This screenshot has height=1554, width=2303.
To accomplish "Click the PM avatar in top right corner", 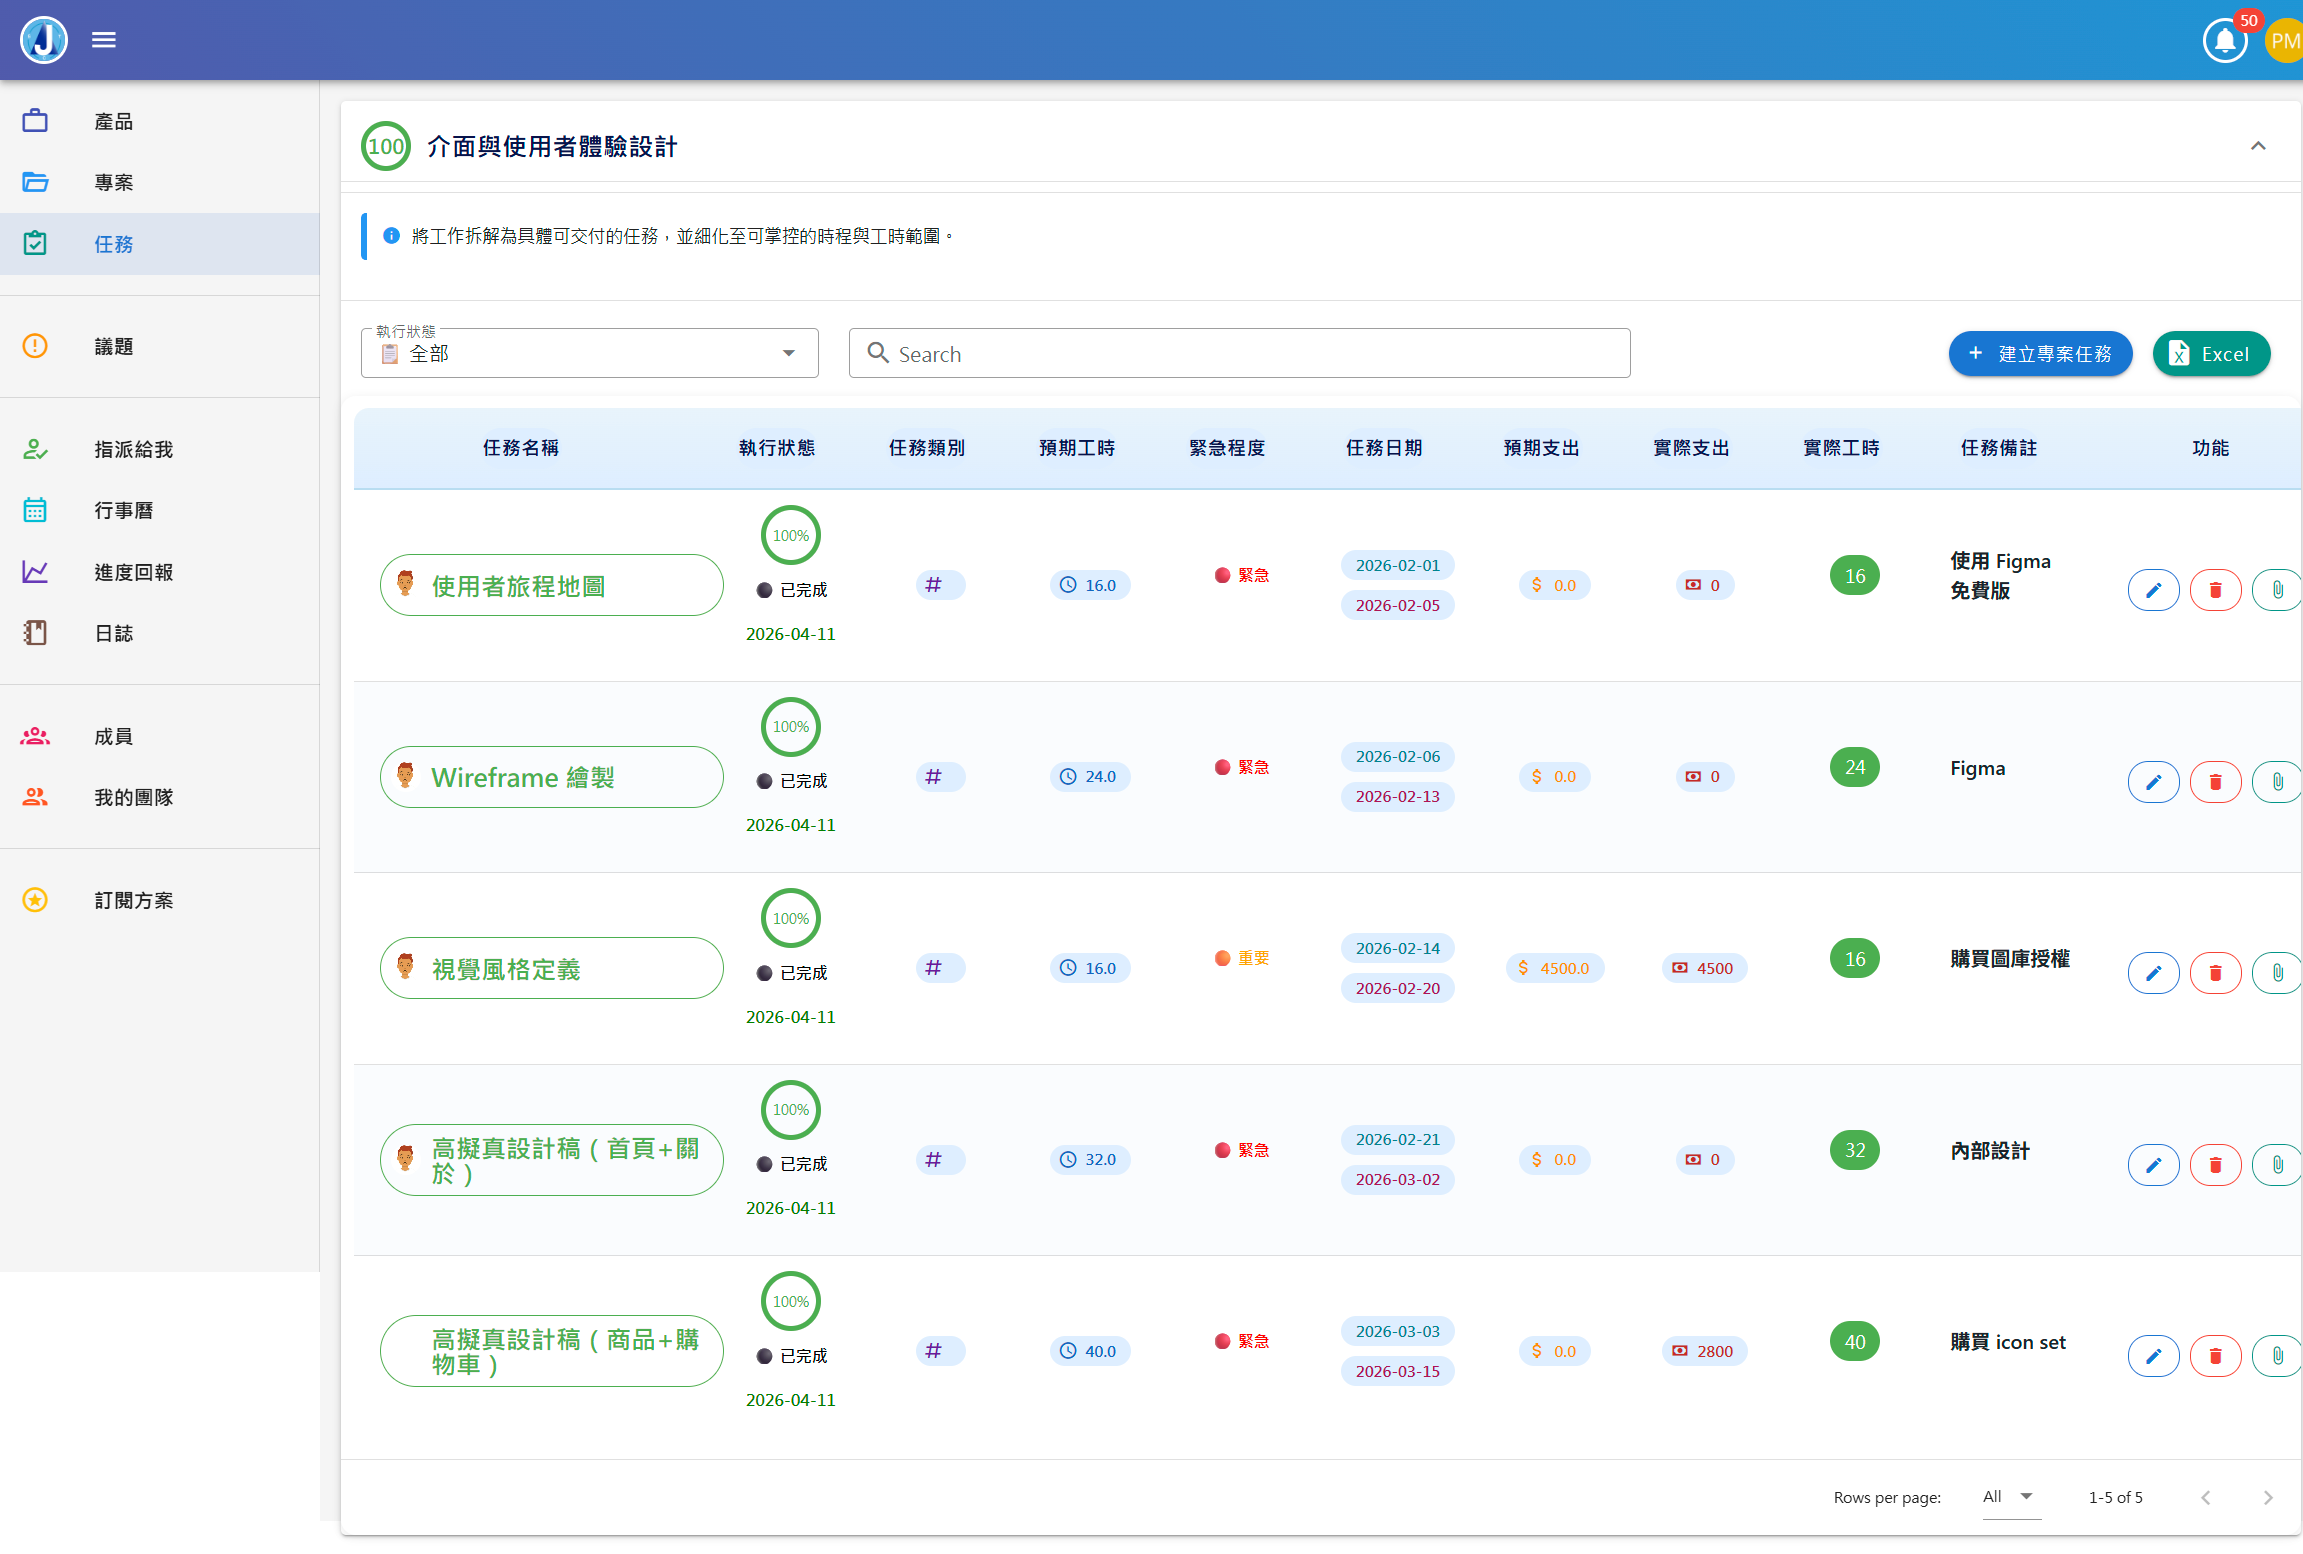I will point(2285,40).
